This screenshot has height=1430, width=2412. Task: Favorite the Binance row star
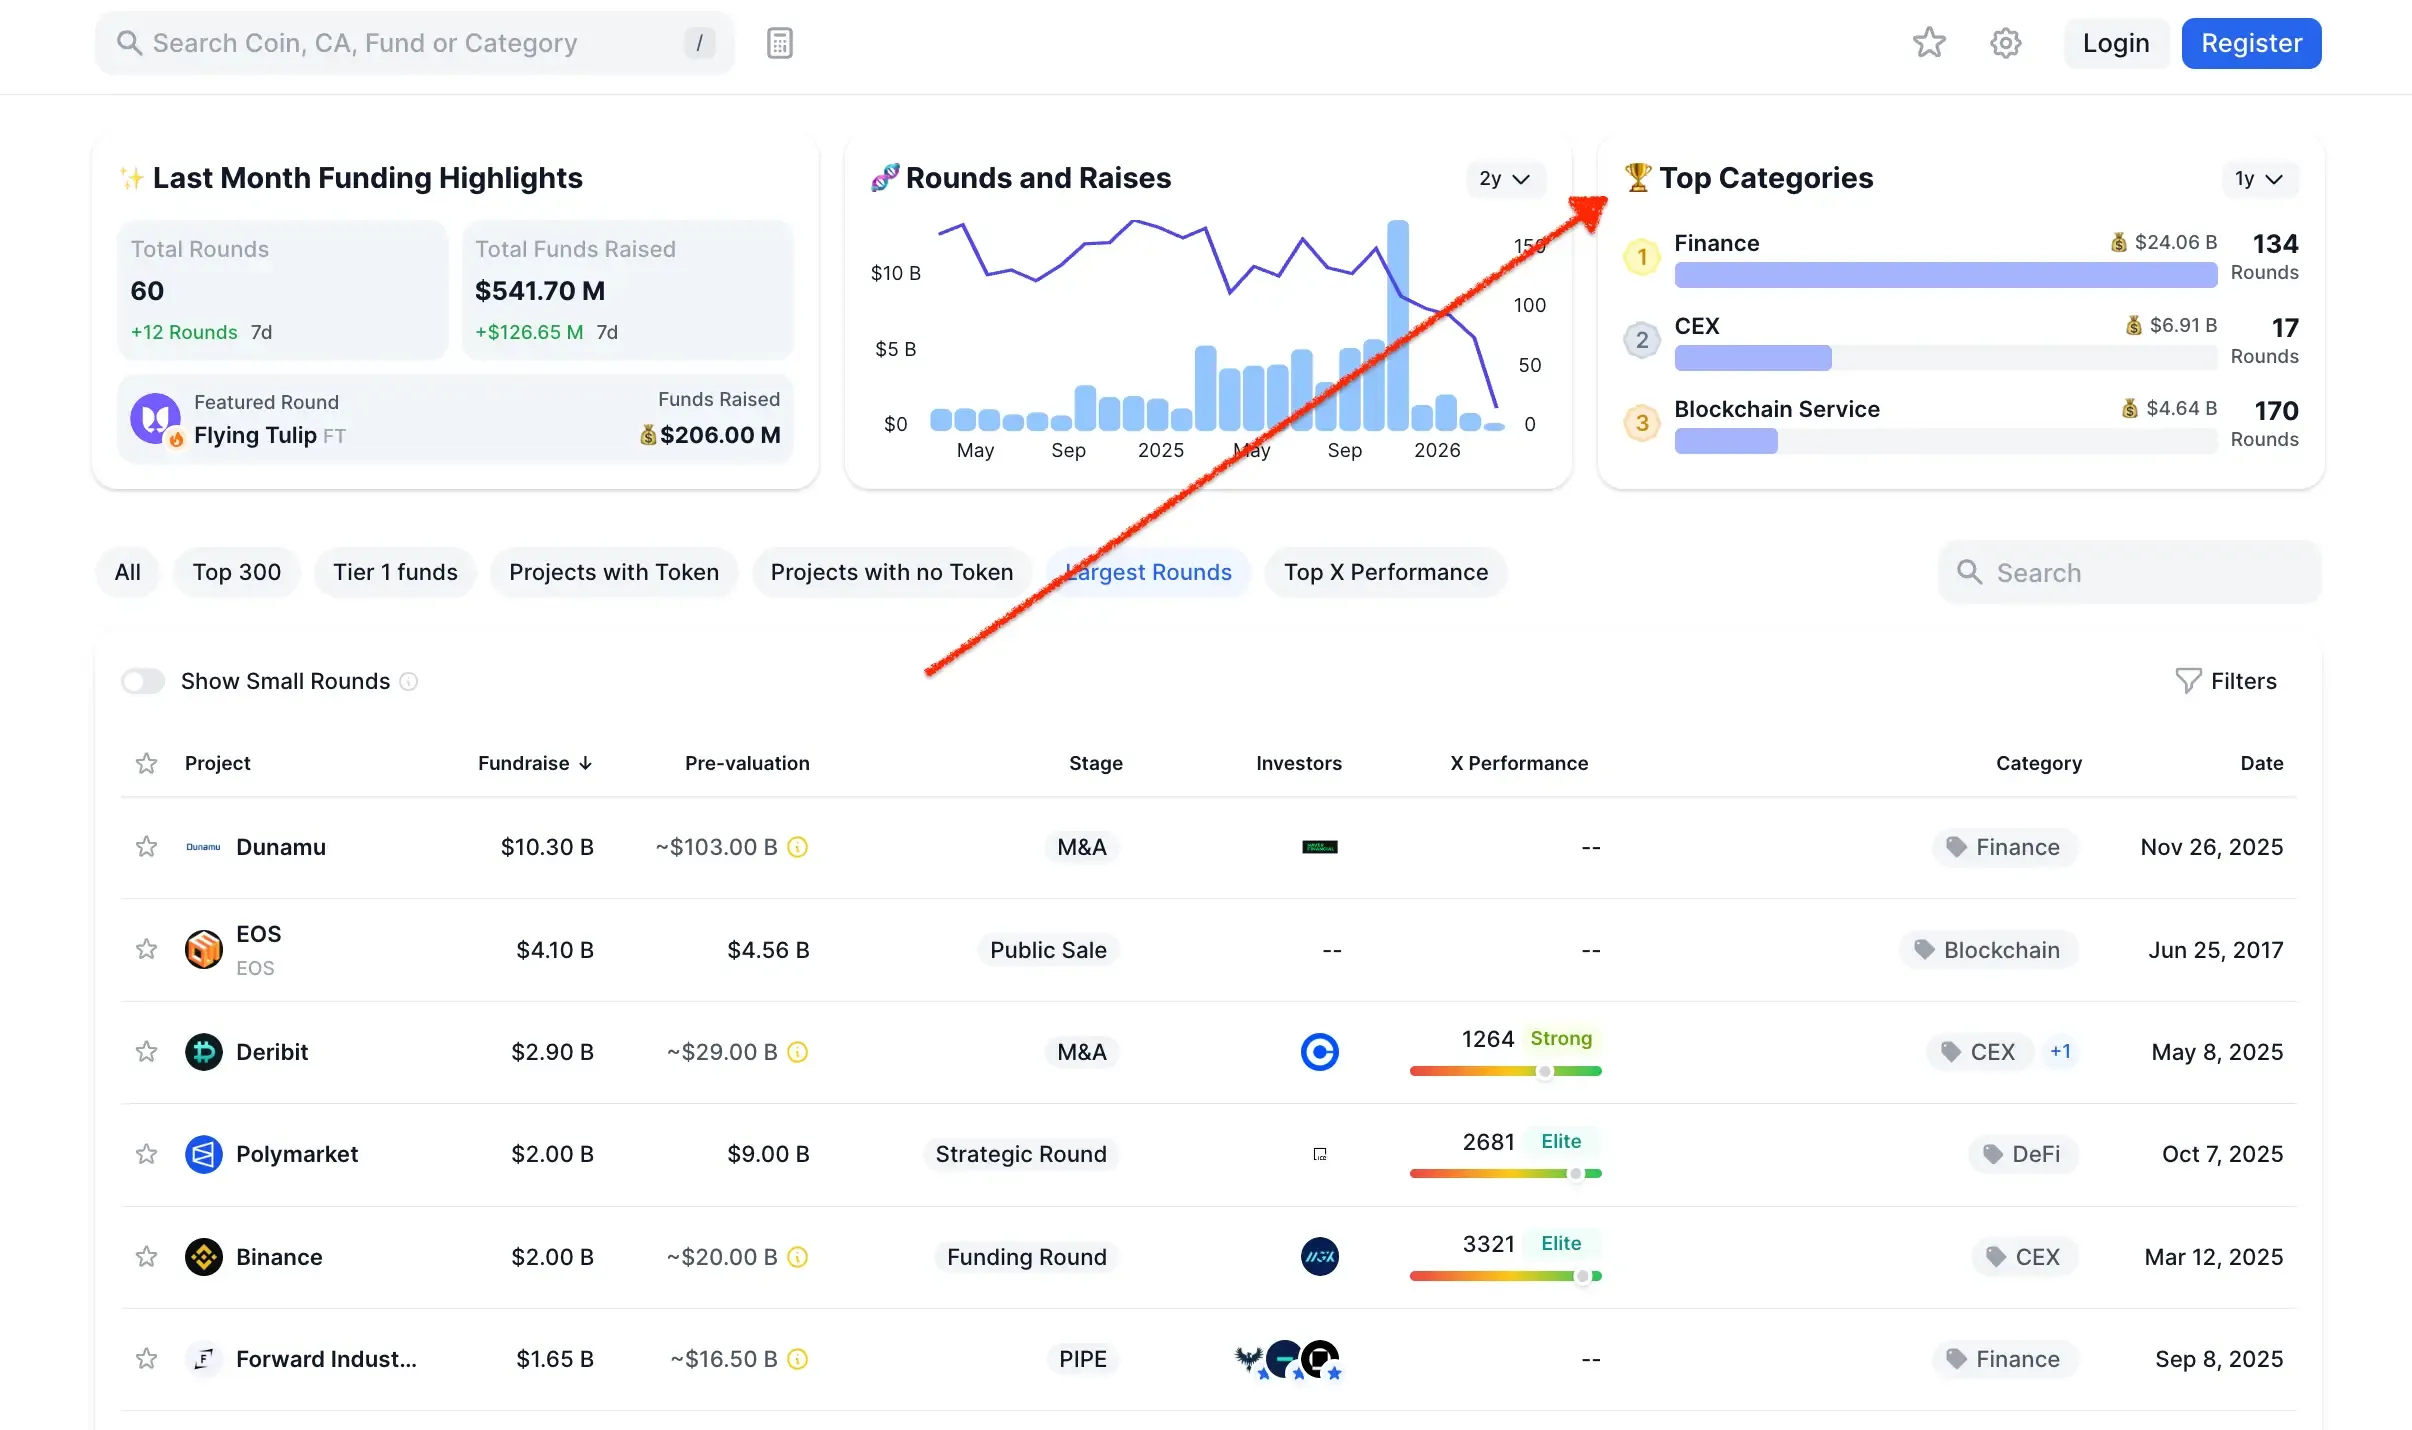[146, 1257]
